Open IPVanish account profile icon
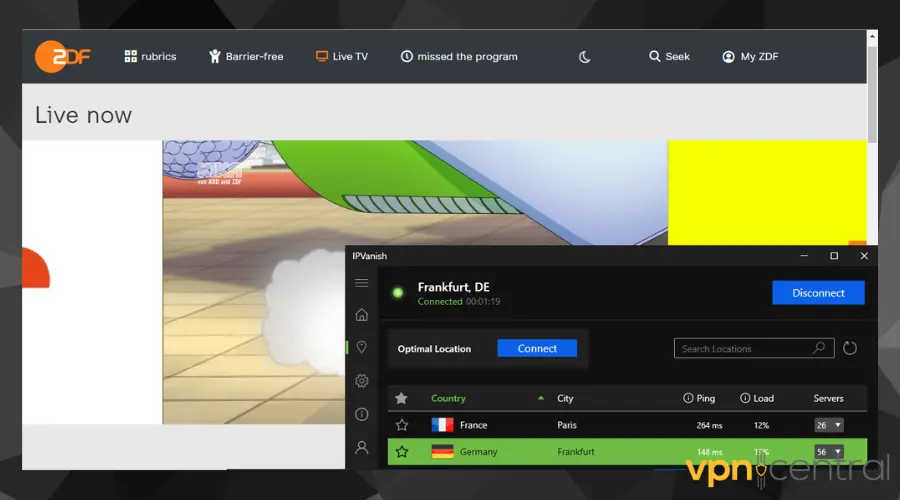 coord(362,447)
